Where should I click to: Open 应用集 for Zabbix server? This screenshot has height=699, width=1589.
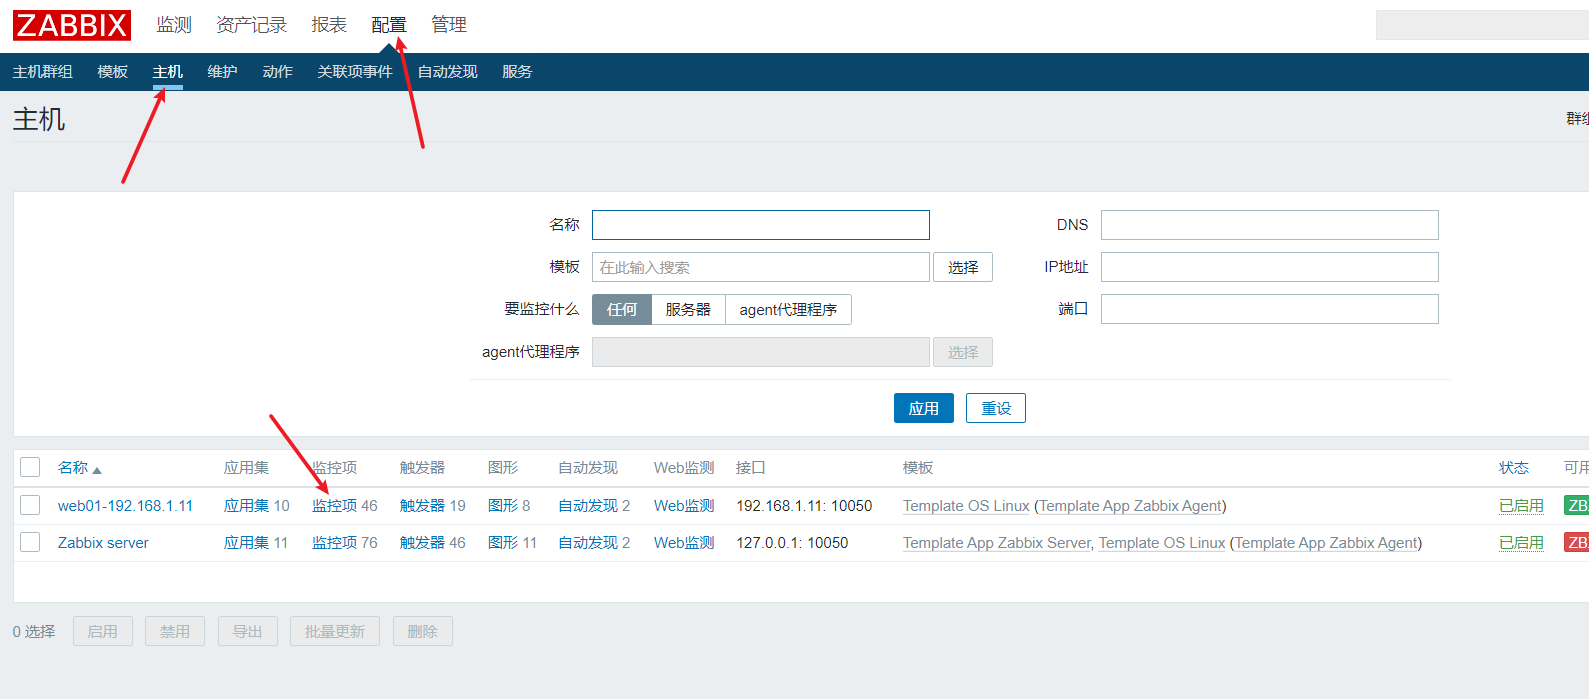246,543
